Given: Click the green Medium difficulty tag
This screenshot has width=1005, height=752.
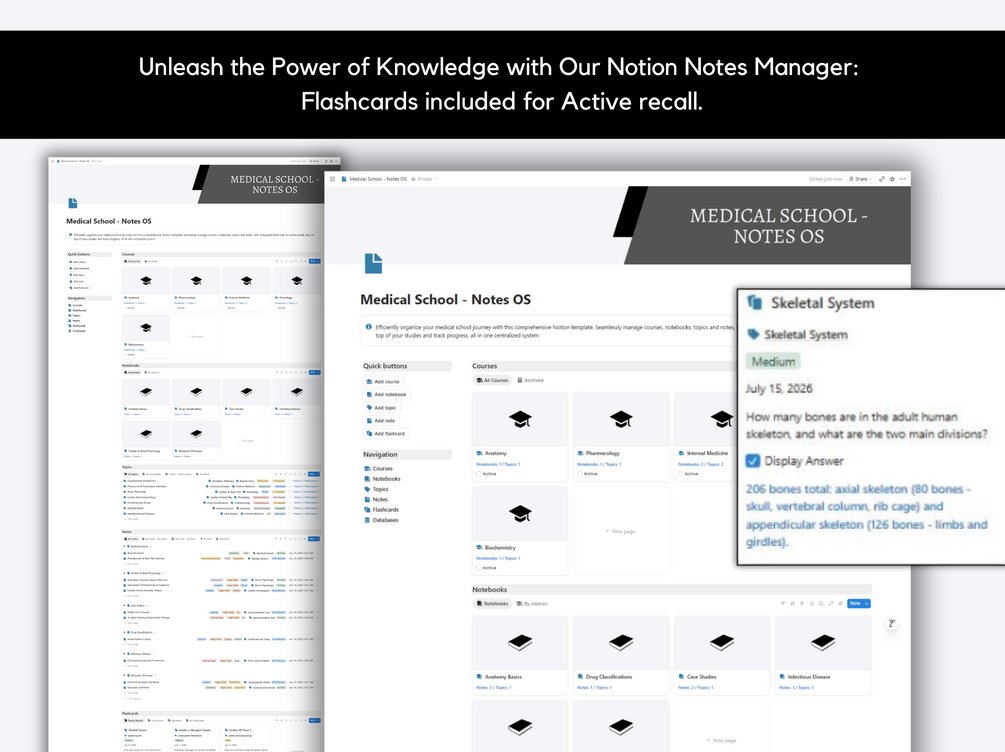Looking at the screenshot, I should [x=773, y=362].
